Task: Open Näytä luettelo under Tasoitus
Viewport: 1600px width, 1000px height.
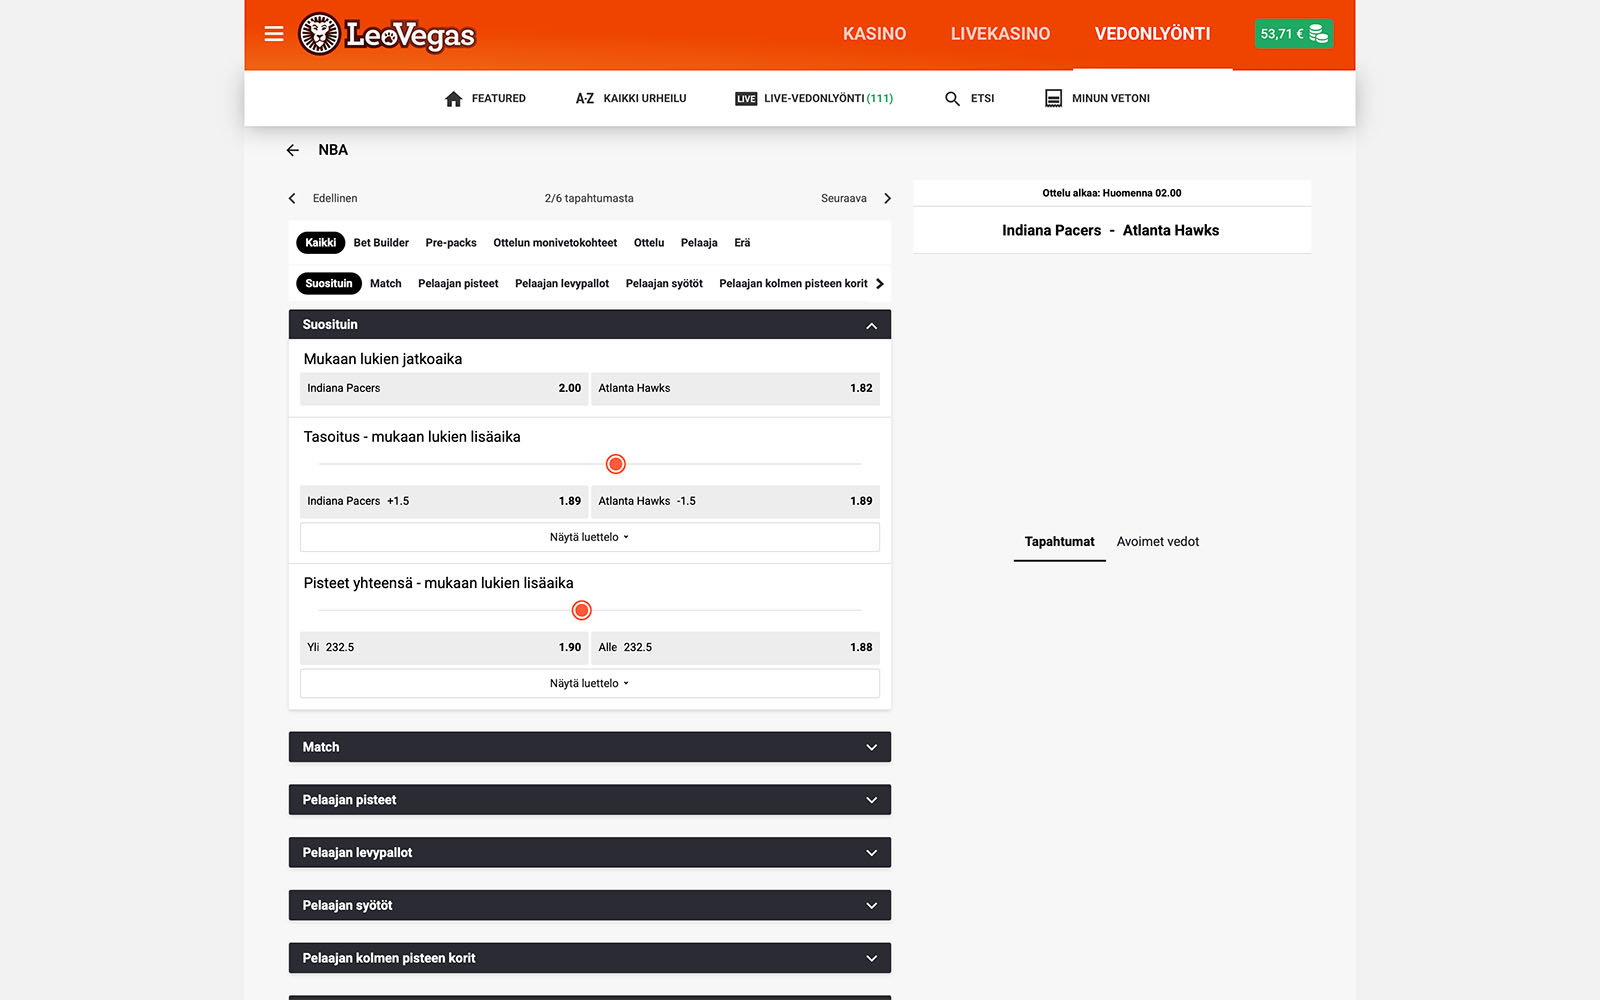Action: click(x=589, y=537)
